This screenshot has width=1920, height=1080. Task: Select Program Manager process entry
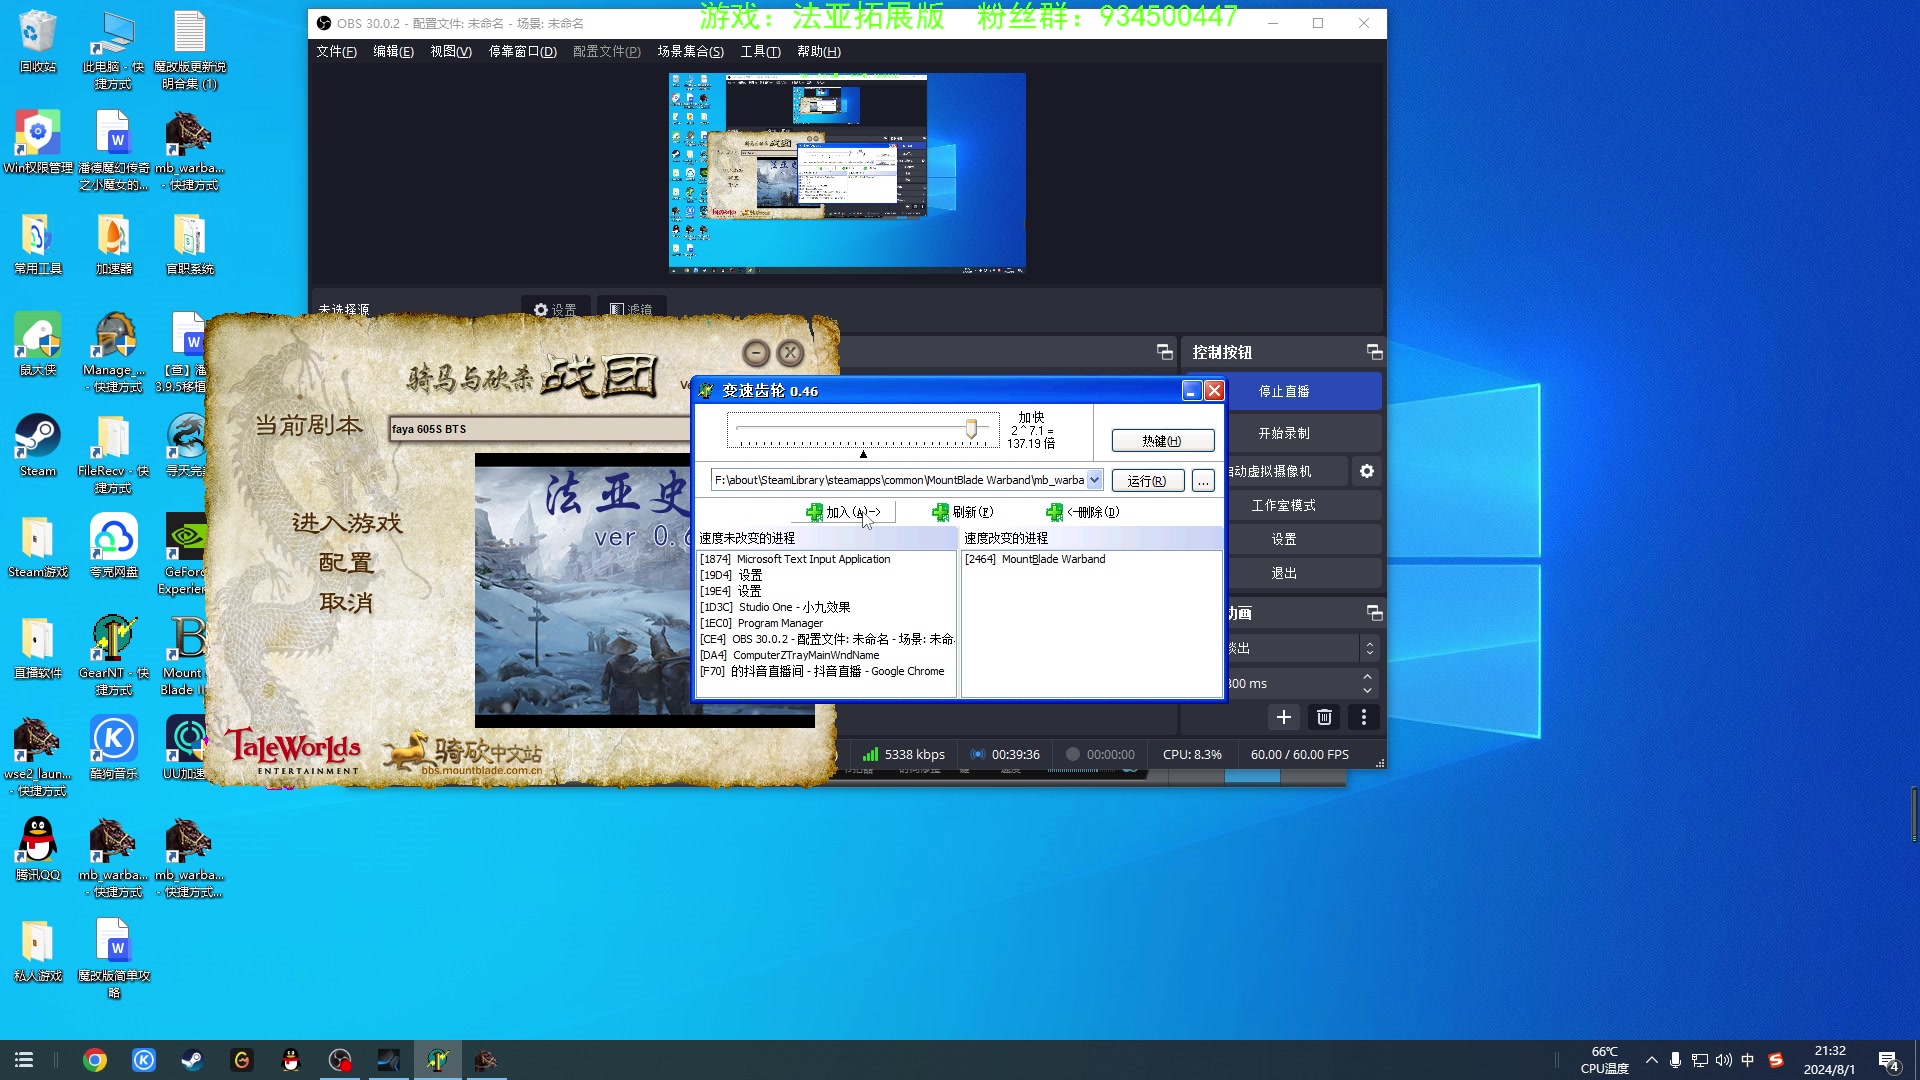(761, 623)
